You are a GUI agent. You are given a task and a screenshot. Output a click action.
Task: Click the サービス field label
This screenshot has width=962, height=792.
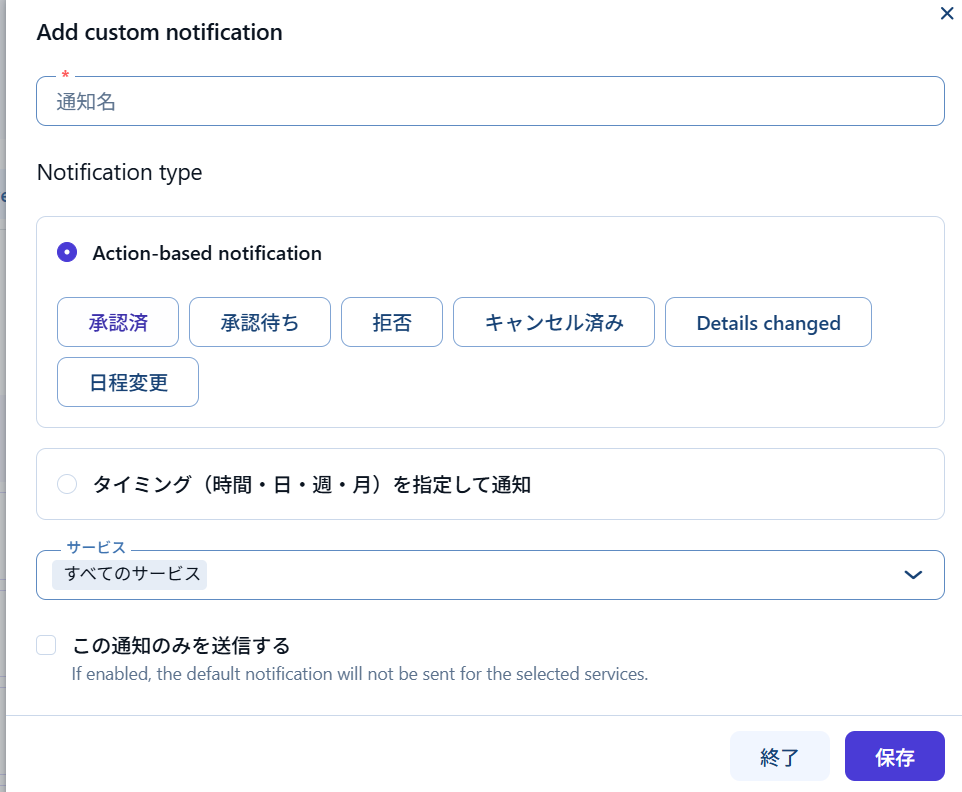[x=96, y=548]
